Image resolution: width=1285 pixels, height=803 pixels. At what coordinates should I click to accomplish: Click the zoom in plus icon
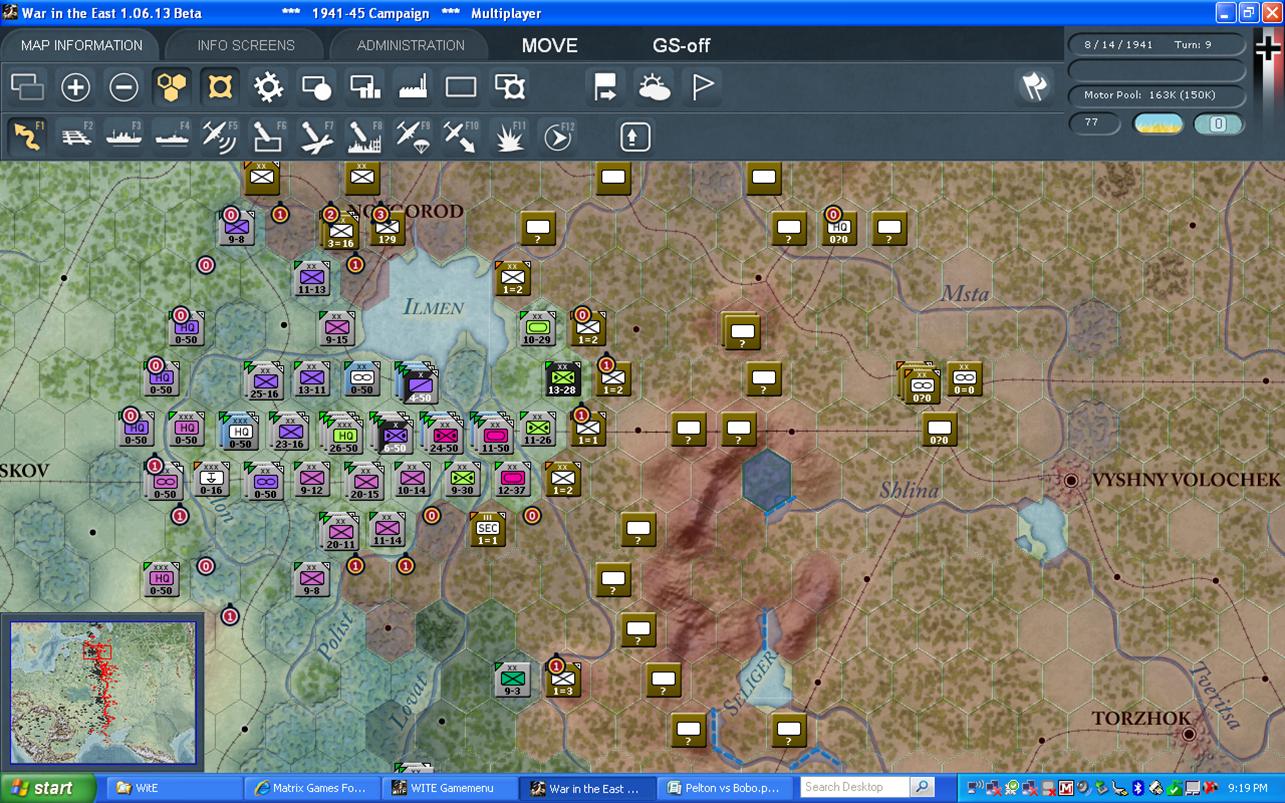[75, 87]
